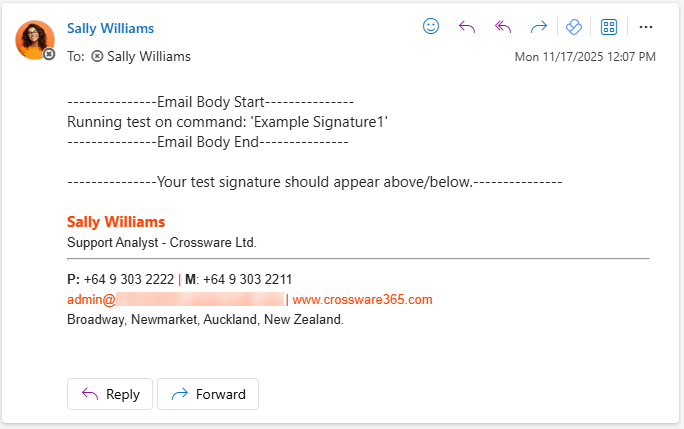The height and width of the screenshot is (429, 684).
Task: Open the www.crossware365.com link
Action: pos(362,299)
